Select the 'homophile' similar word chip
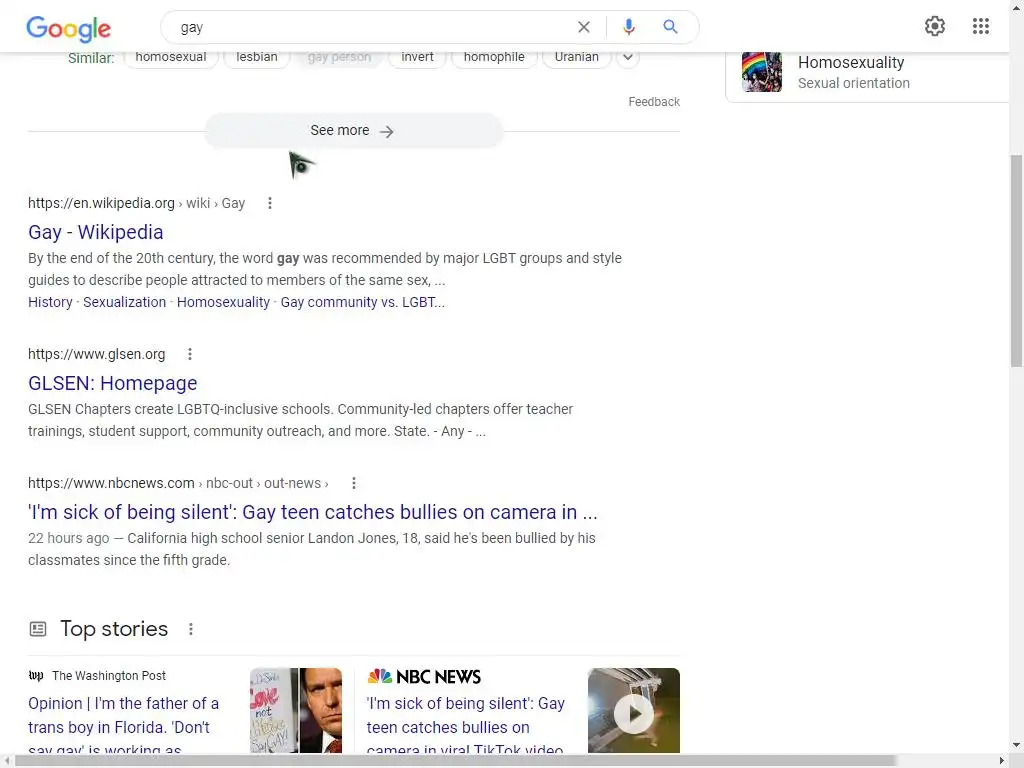The height and width of the screenshot is (768, 1024). click(x=494, y=57)
